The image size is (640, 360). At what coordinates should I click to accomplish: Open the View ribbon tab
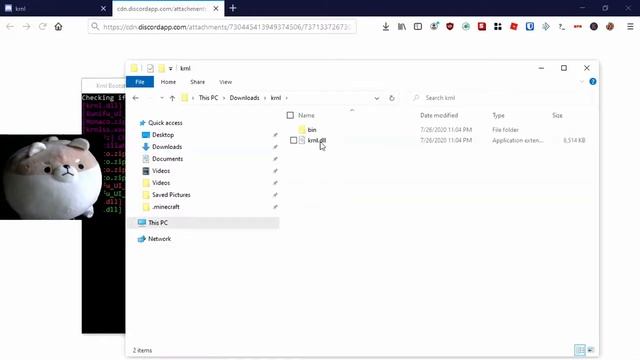point(225,82)
